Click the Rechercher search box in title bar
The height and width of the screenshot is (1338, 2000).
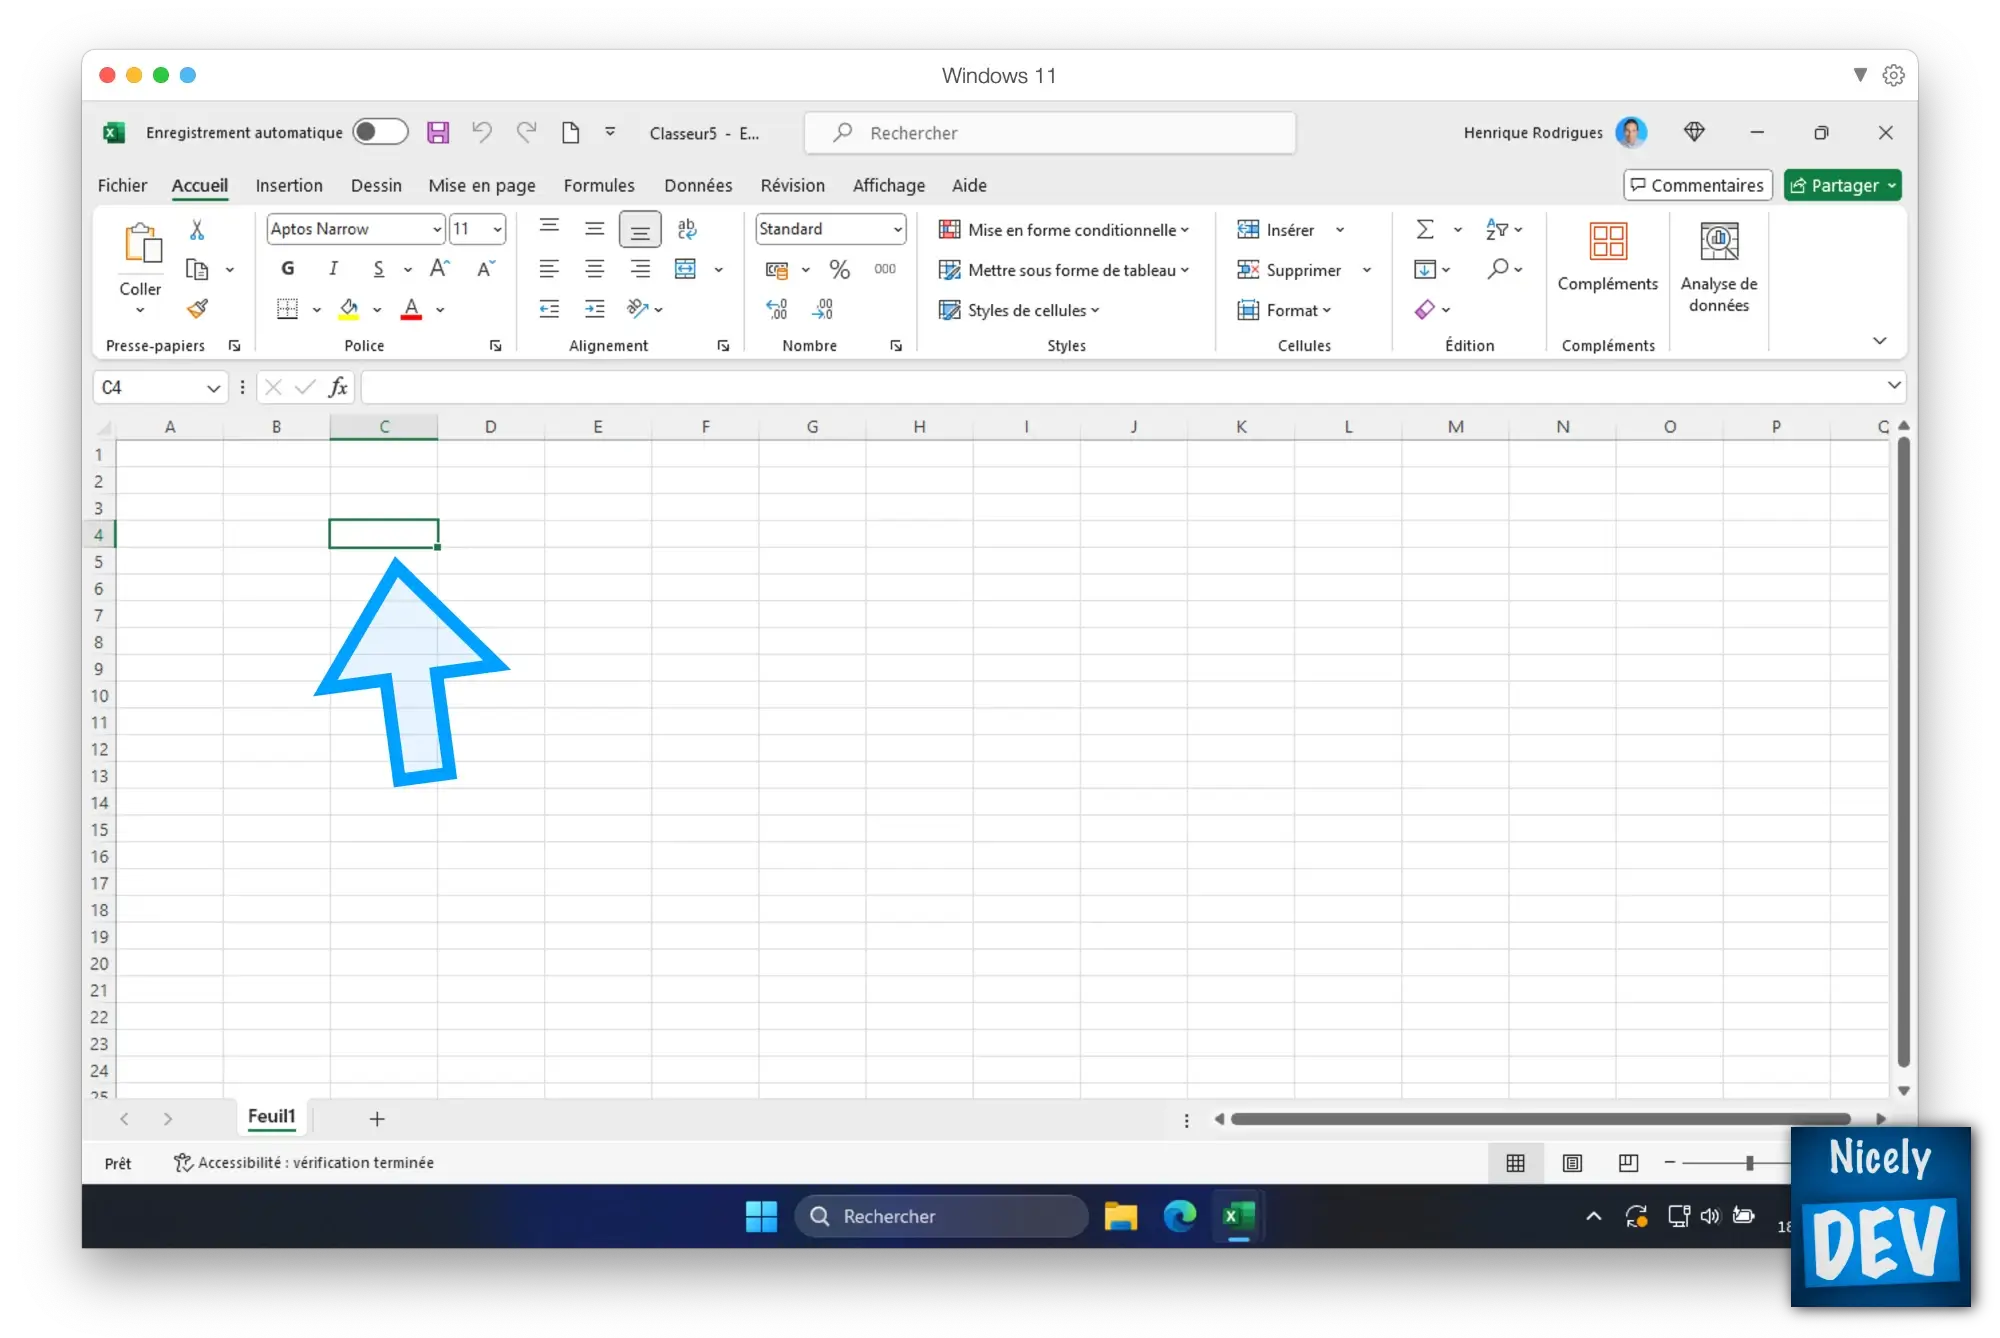click(1050, 133)
